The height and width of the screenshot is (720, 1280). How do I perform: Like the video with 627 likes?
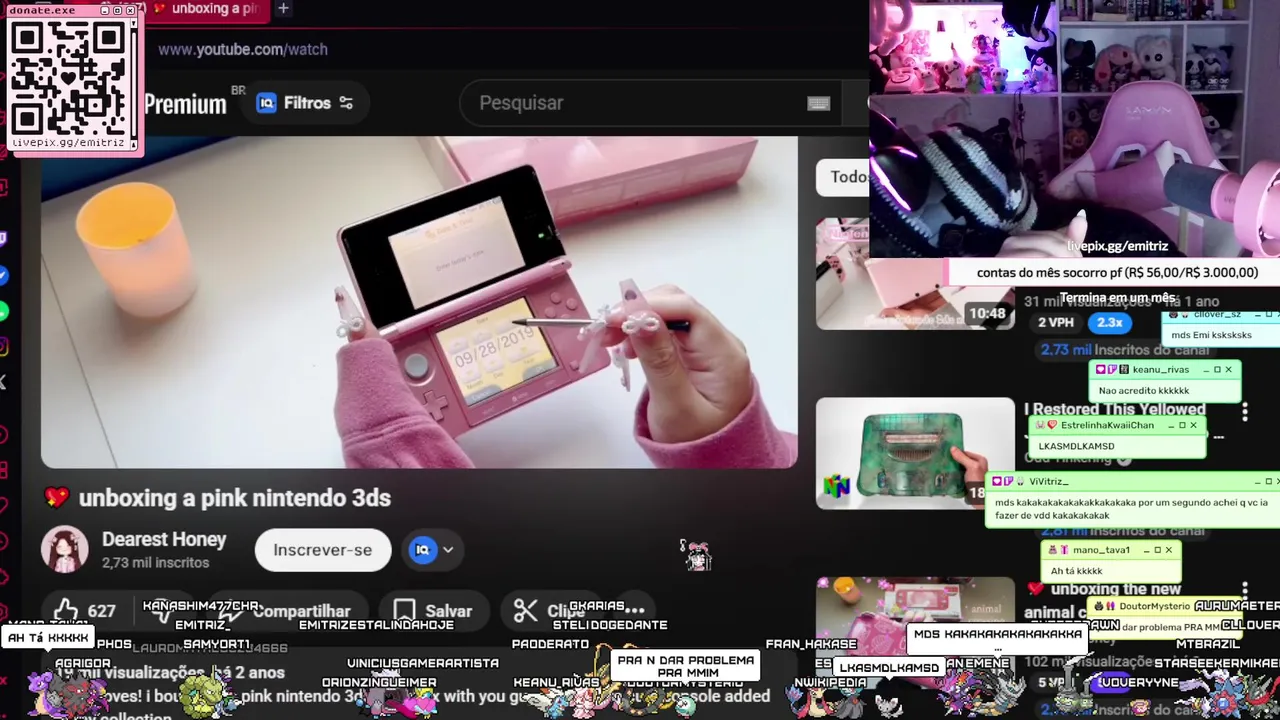pos(84,611)
